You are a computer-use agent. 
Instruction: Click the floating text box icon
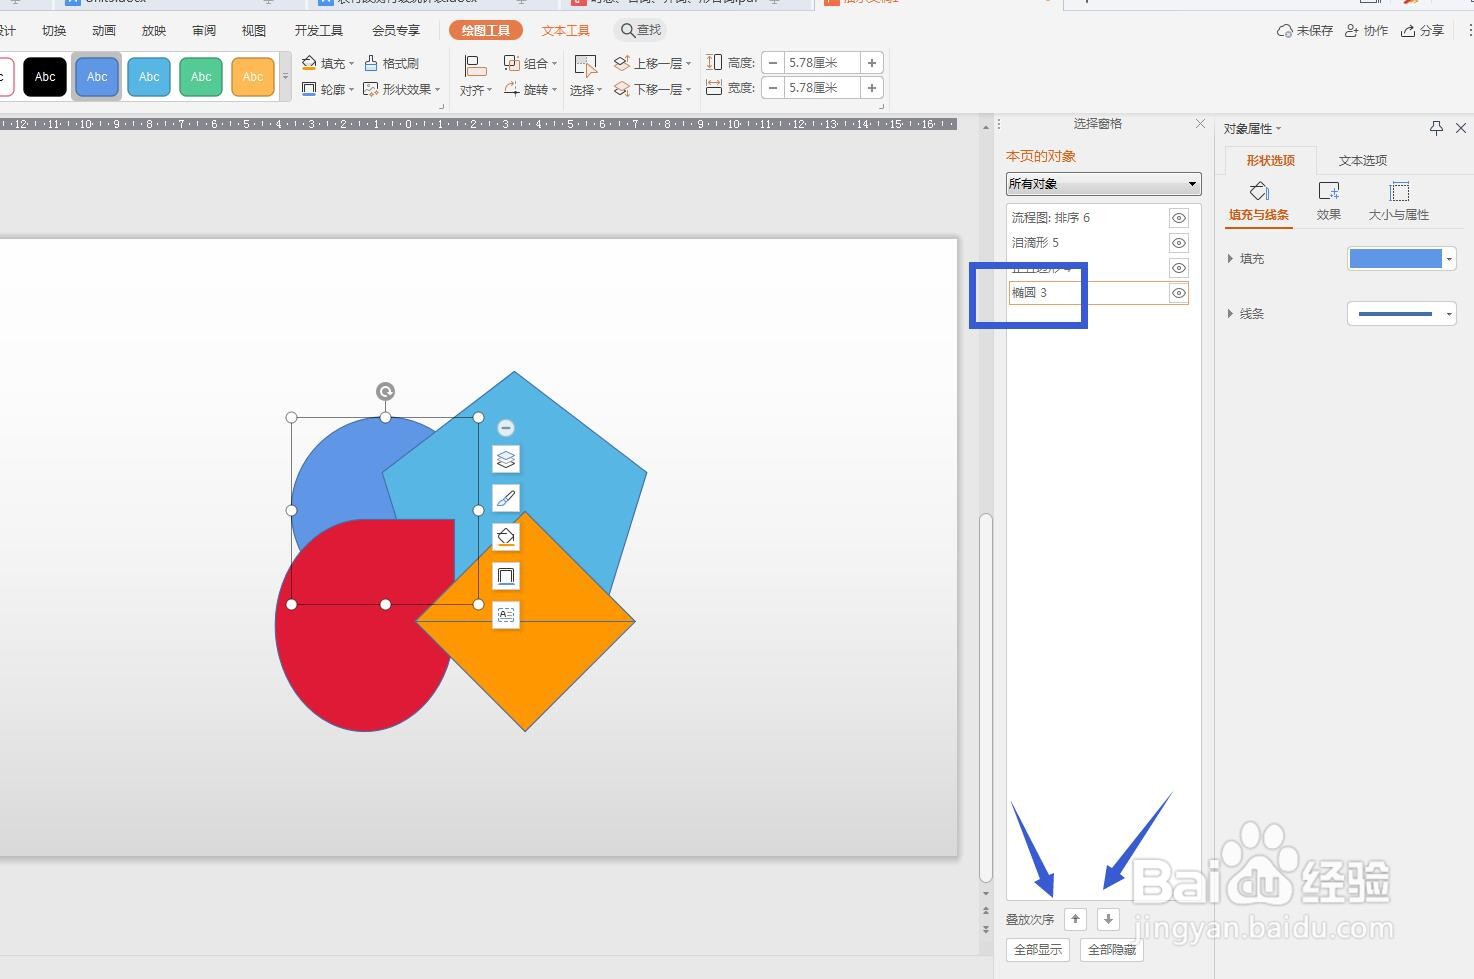pos(506,615)
